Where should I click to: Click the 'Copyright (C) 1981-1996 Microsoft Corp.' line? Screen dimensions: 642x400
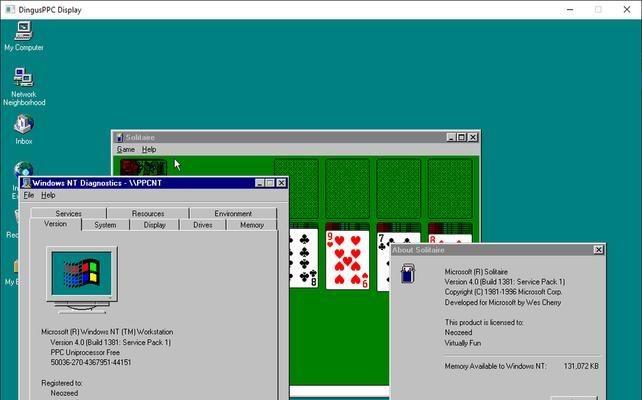[503, 292]
